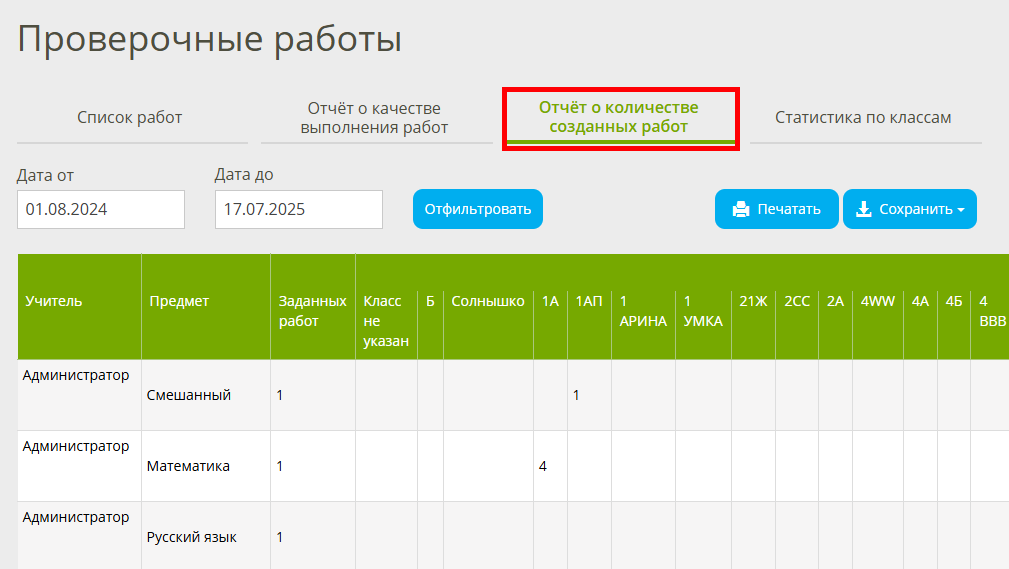The width and height of the screenshot is (1009, 569).
Task: Apply the Отфильтровать button
Action: (x=477, y=209)
